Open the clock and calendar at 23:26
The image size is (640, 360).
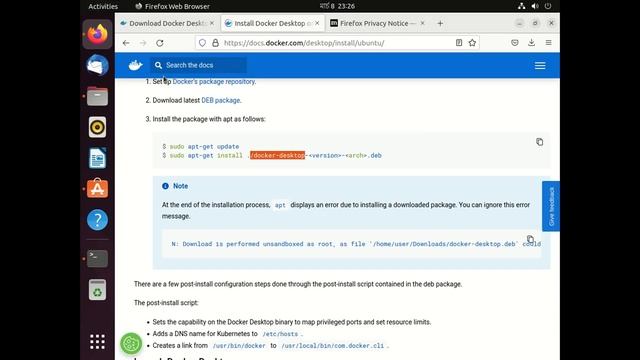[x=338, y=6]
